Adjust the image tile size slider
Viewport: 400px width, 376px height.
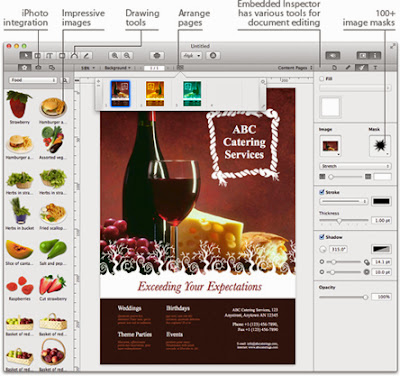click(345, 177)
